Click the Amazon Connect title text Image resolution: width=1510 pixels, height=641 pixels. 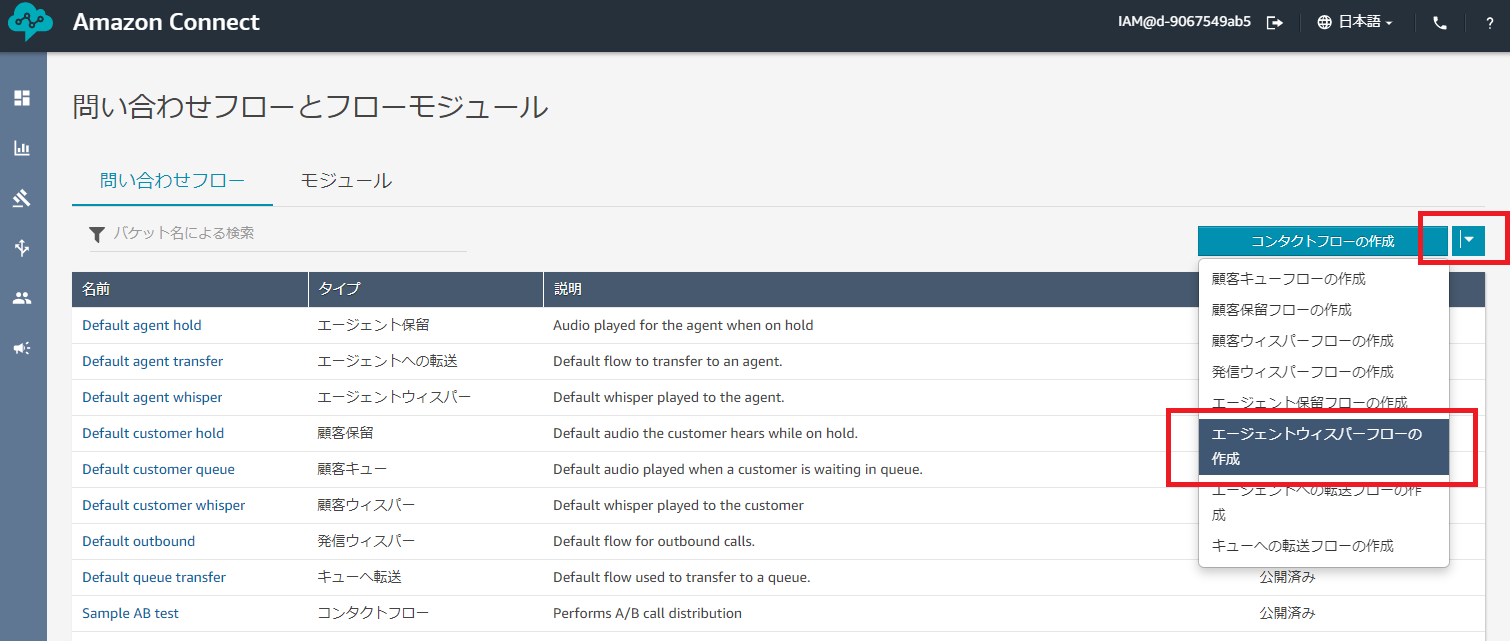[166, 22]
